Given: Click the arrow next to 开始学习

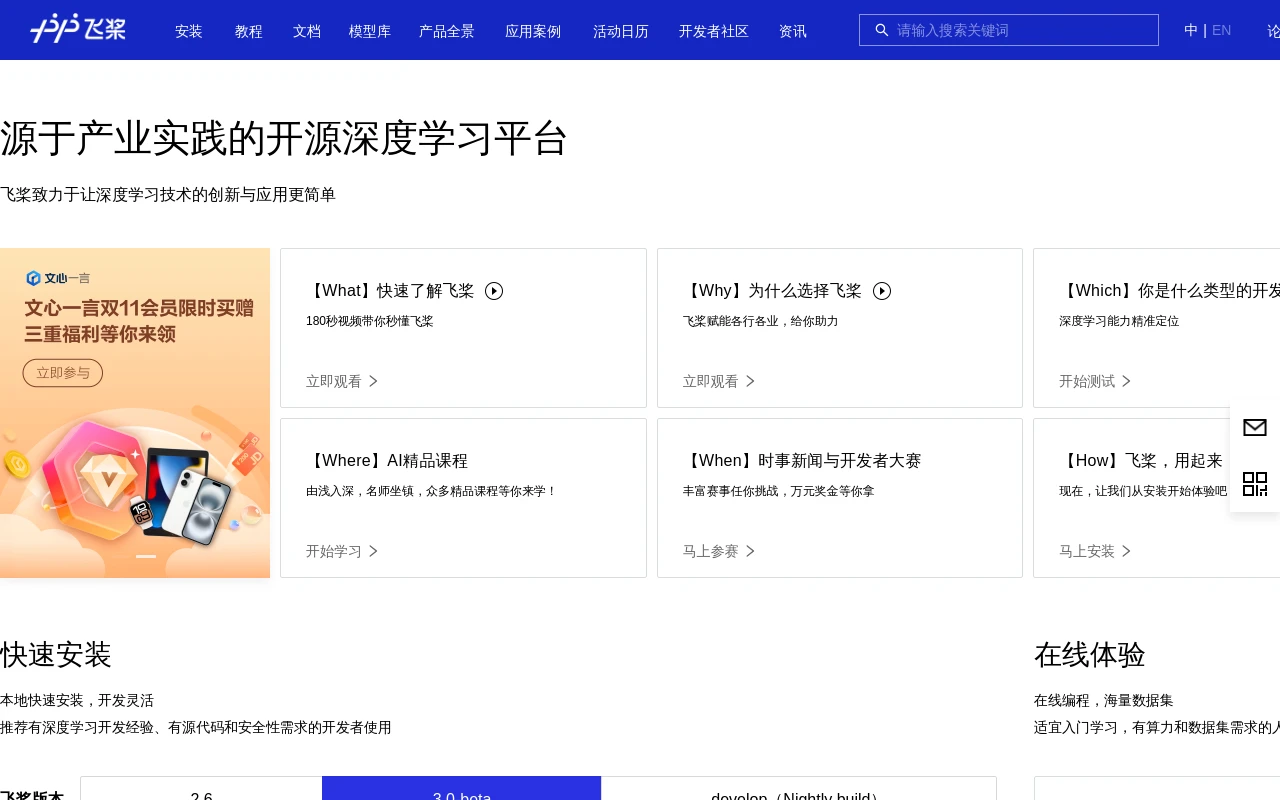Looking at the screenshot, I should coord(373,551).
